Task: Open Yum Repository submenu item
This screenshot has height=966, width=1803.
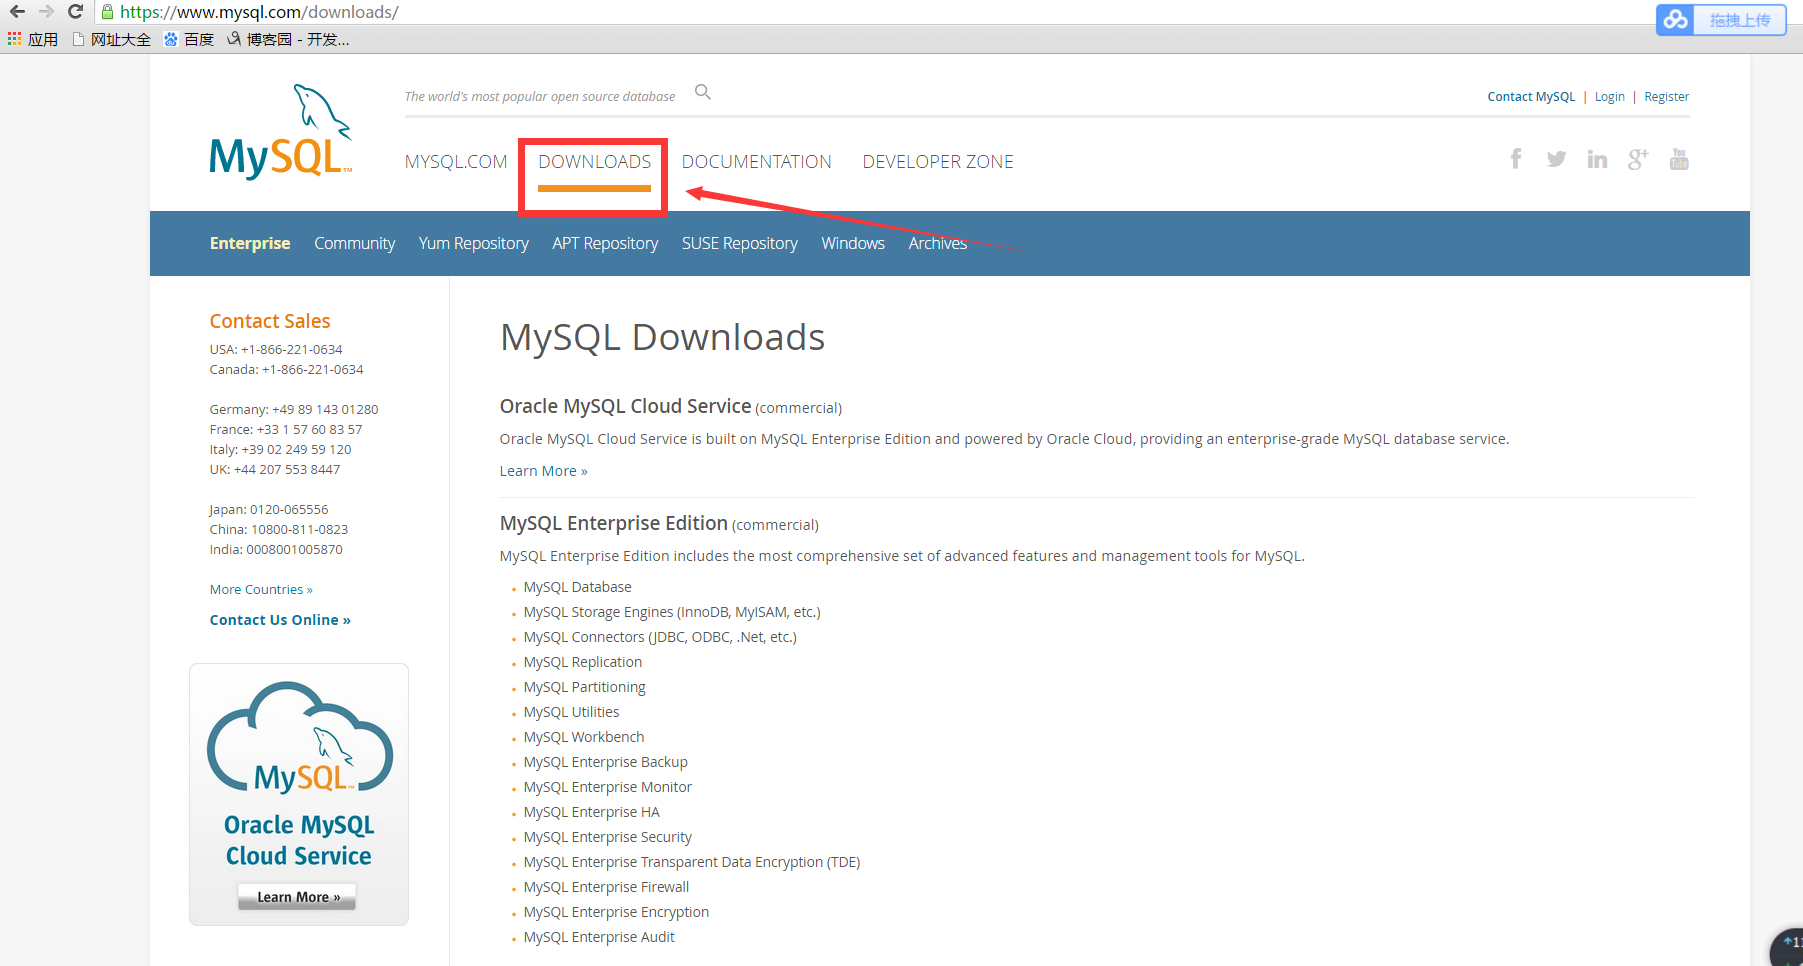Action: tap(474, 243)
